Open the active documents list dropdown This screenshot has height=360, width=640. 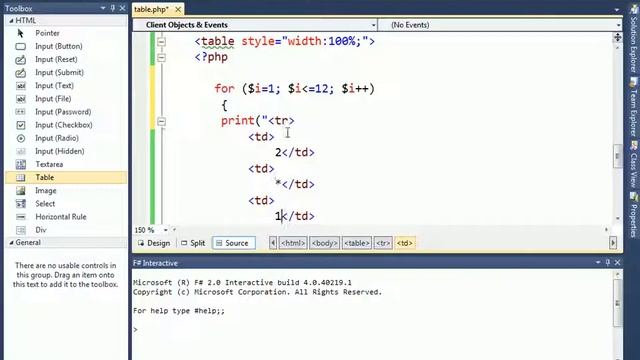[617, 9]
